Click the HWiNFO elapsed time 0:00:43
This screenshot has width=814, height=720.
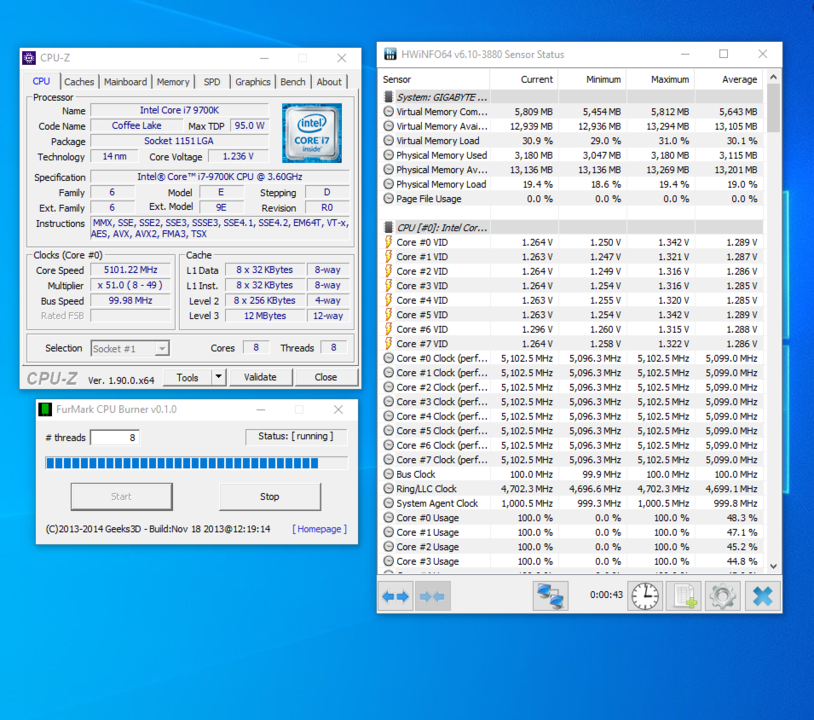click(606, 595)
